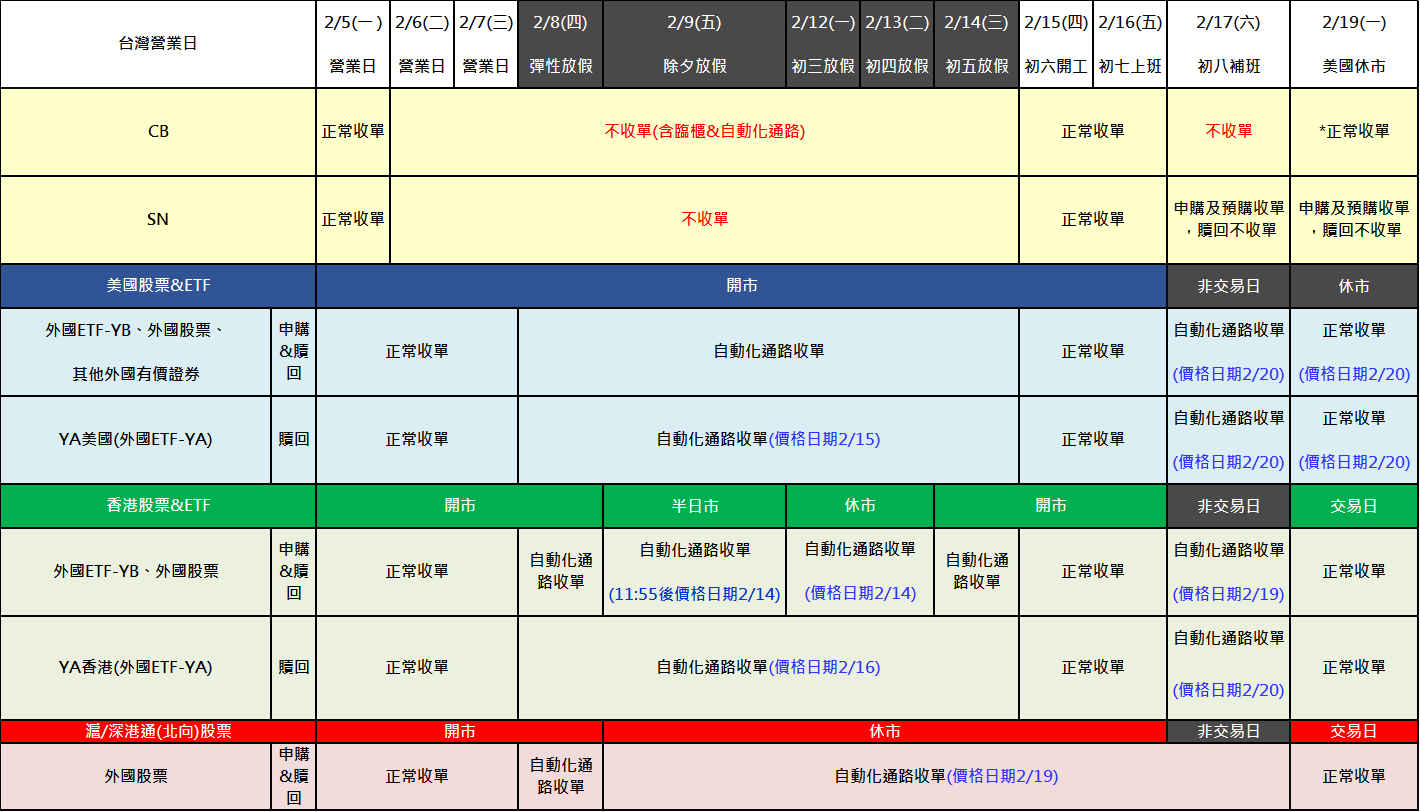1420x812 pixels.
Task: Click 自動化通路收單(價格日期2/19) in bottom 外國股票 row
Action: click(x=947, y=777)
